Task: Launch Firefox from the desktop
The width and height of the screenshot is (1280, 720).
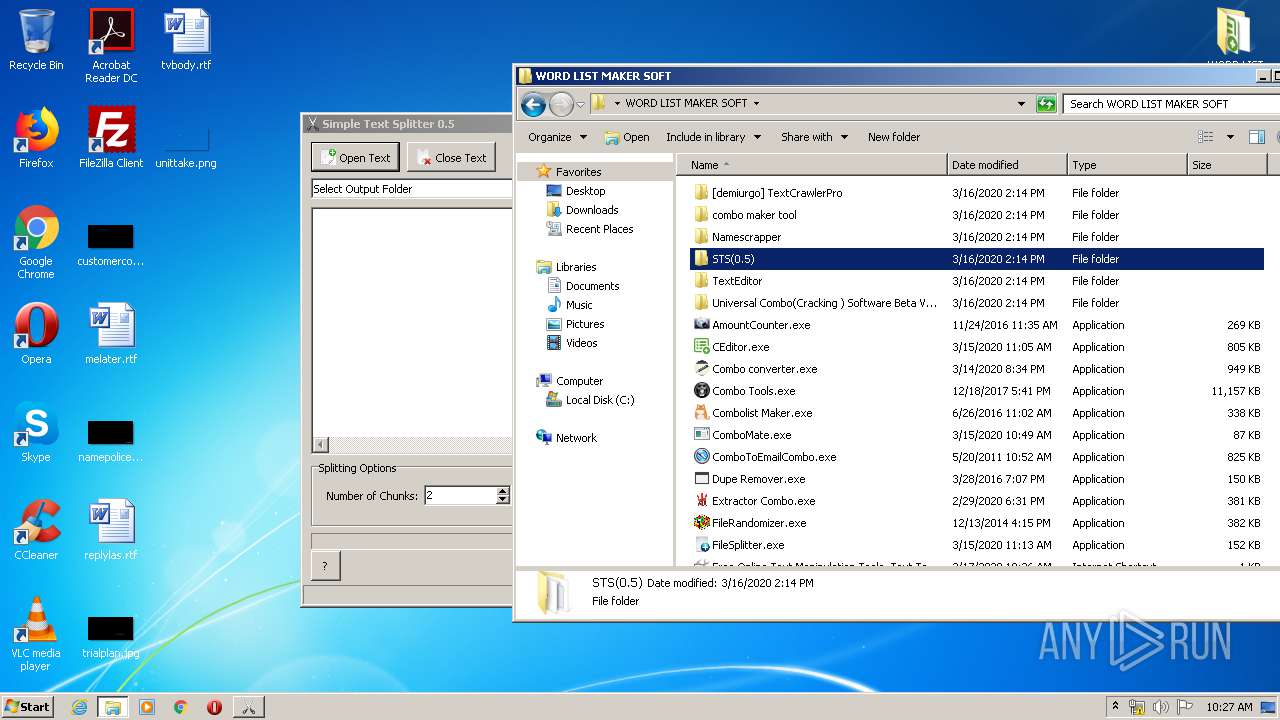Action: coord(36,138)
